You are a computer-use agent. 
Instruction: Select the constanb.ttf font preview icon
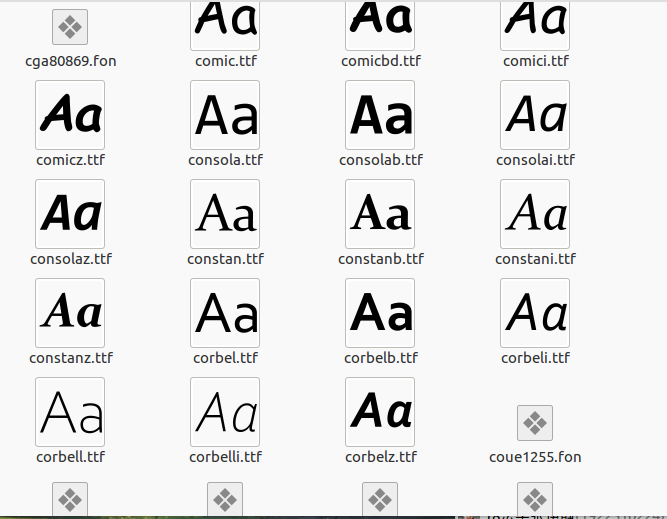tap(380, 214)
